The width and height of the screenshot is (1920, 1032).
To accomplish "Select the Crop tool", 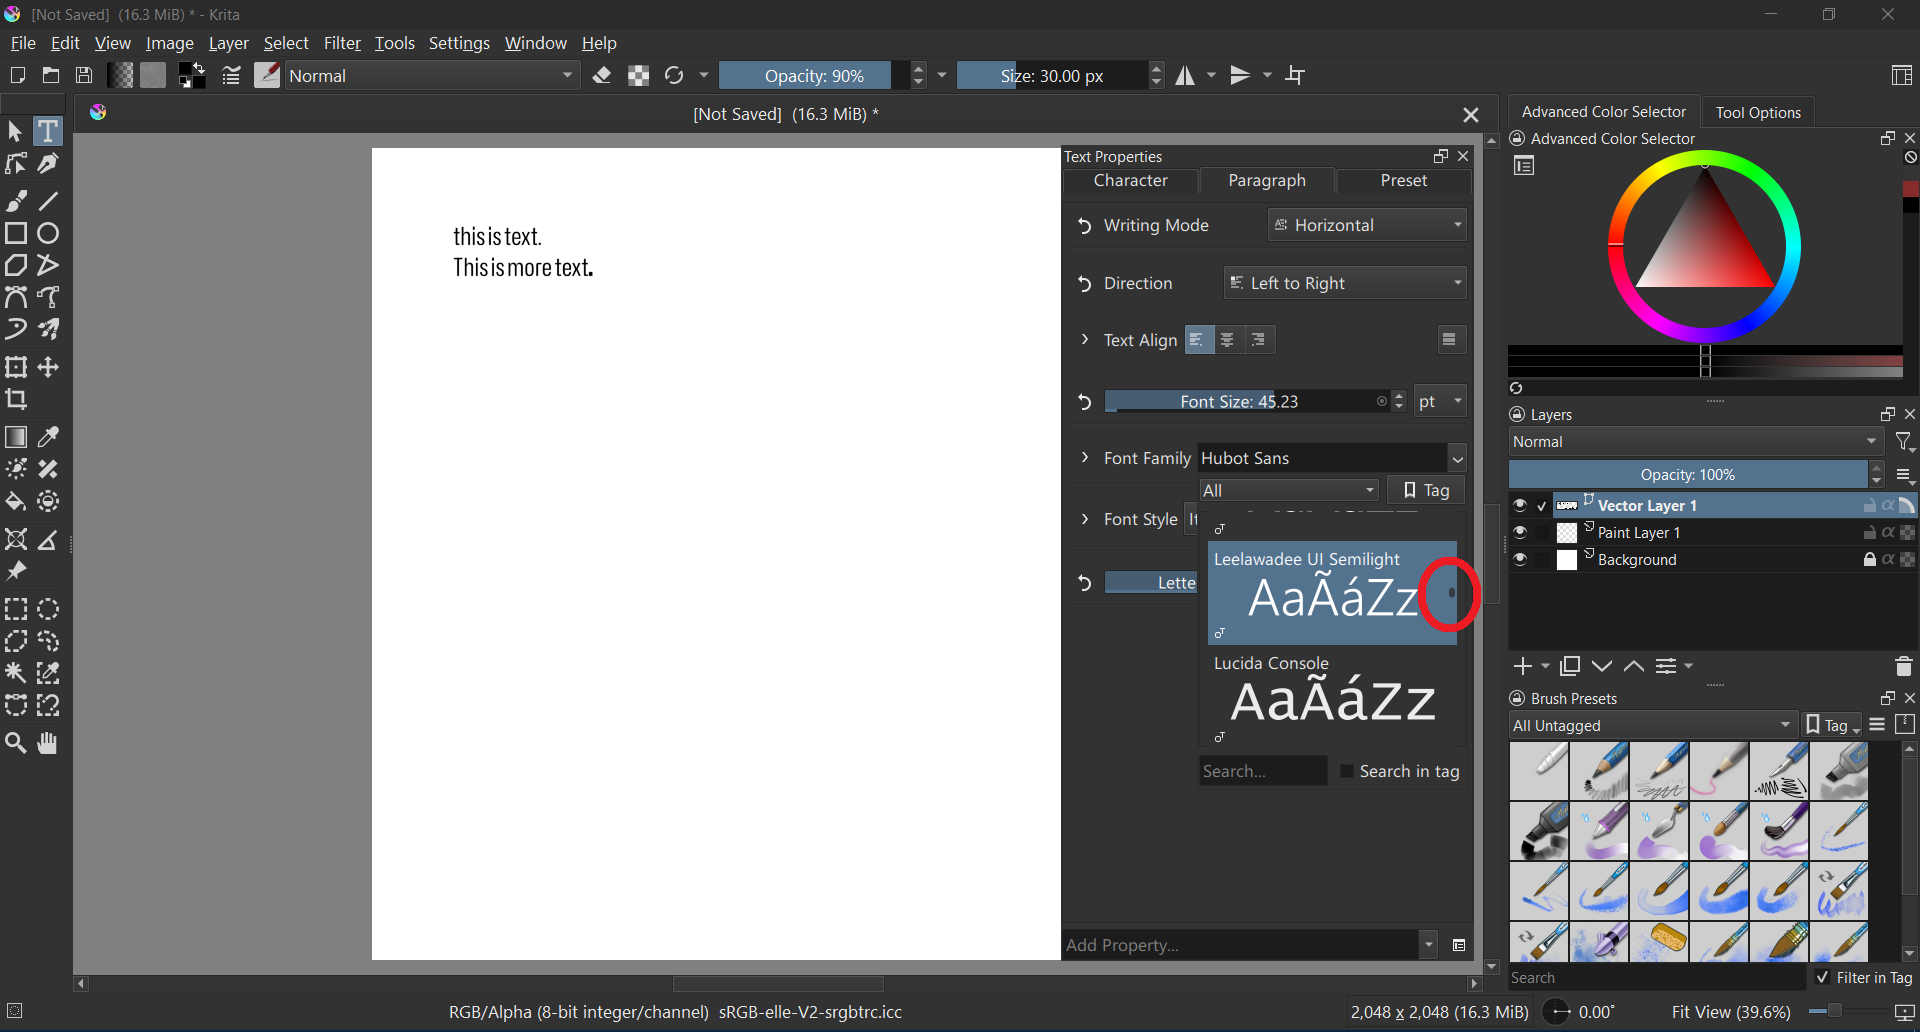I will [x=16, y=399].
